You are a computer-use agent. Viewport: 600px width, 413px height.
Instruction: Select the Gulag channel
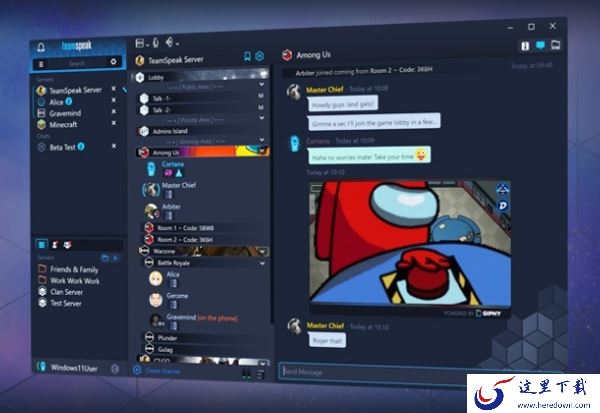pyautogui.click(x=203, y=349)
